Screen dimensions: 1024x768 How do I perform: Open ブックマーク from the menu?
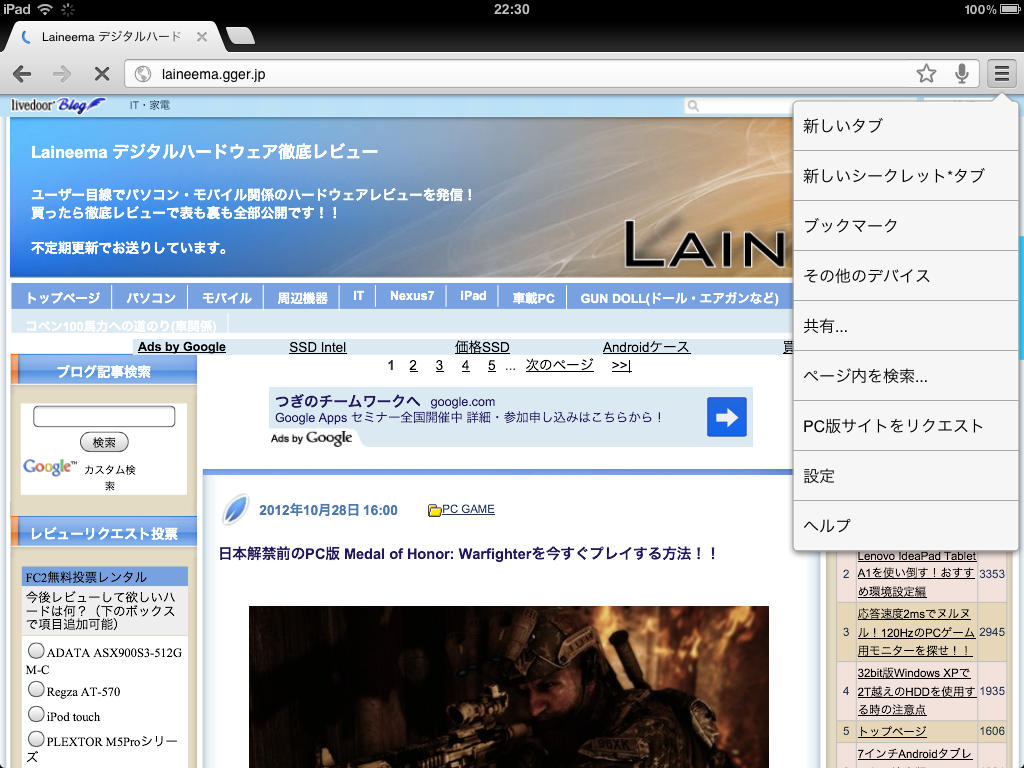click(x=906, y=226)
